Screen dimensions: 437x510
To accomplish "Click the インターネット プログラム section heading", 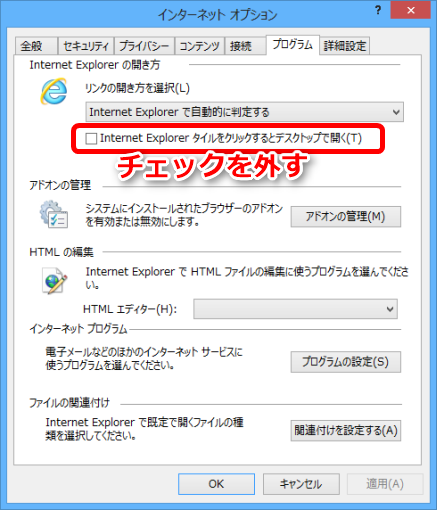I will 78,329.
